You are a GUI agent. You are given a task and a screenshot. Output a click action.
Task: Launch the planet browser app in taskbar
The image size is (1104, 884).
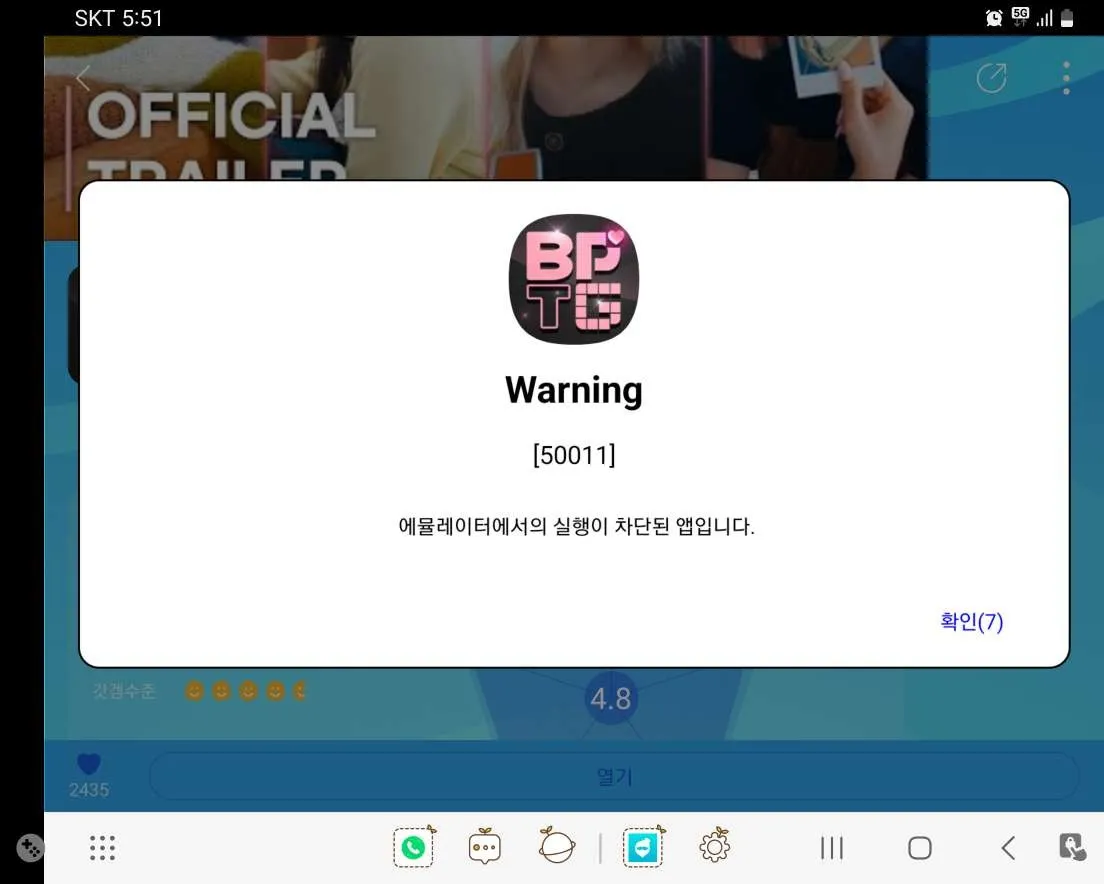pyautogui.click(x=556, y=848)
